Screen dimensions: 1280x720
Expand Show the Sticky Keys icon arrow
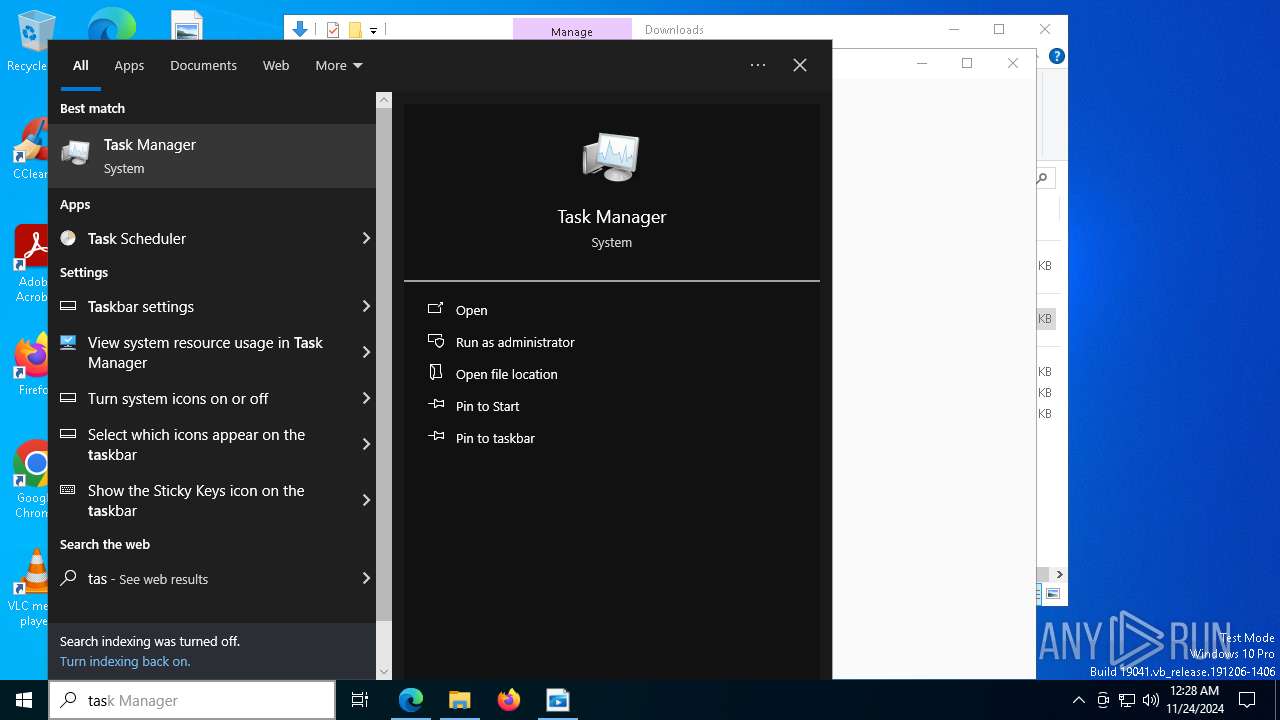tap(366, 500)
